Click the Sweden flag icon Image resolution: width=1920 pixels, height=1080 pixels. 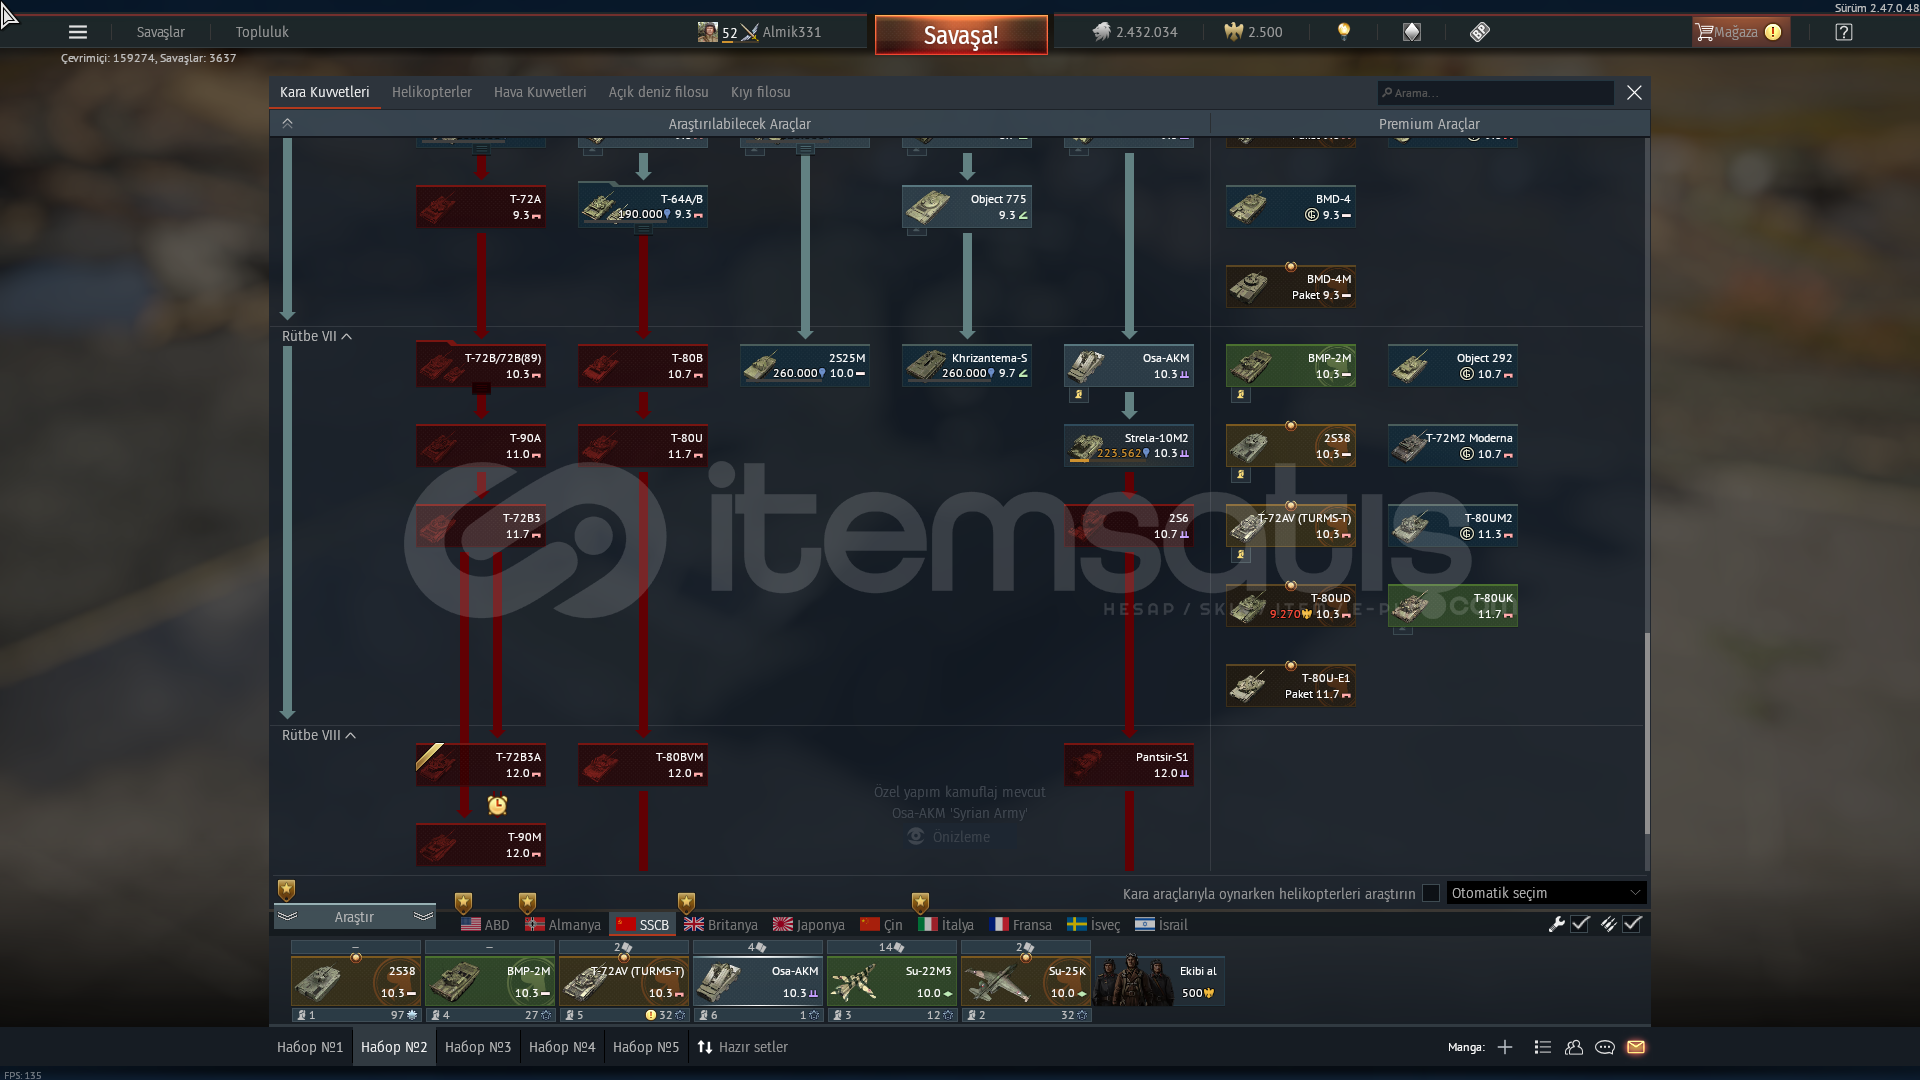click(x=1077, y=925)
